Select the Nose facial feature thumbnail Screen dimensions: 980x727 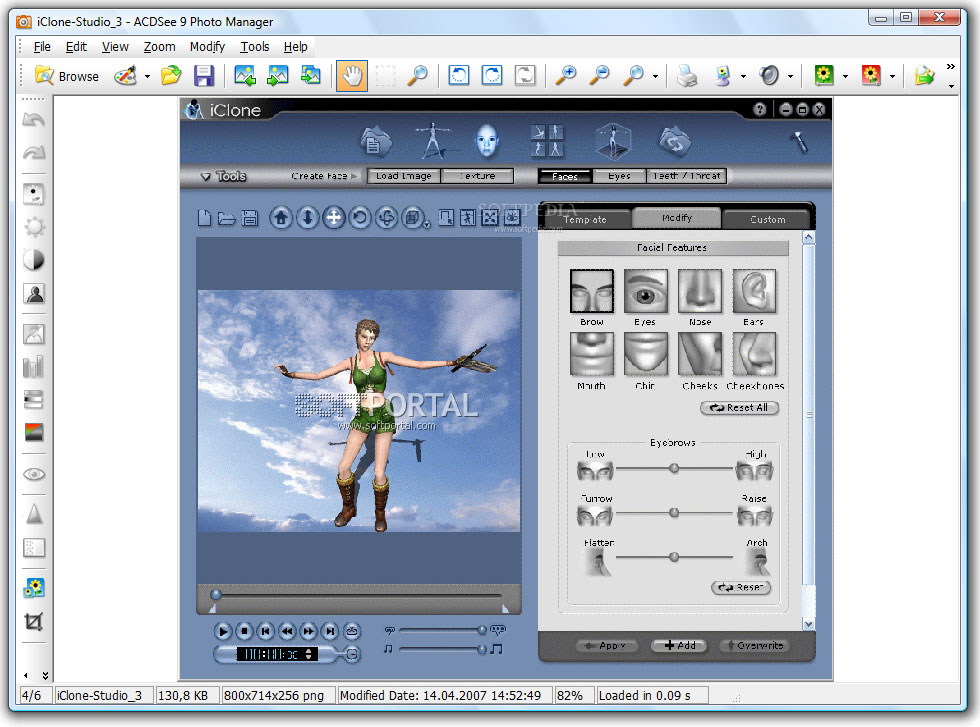700,292
